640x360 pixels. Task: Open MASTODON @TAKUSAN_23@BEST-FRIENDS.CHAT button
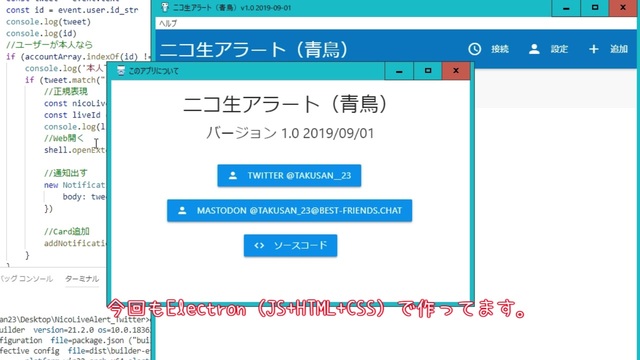coord(289,211)
